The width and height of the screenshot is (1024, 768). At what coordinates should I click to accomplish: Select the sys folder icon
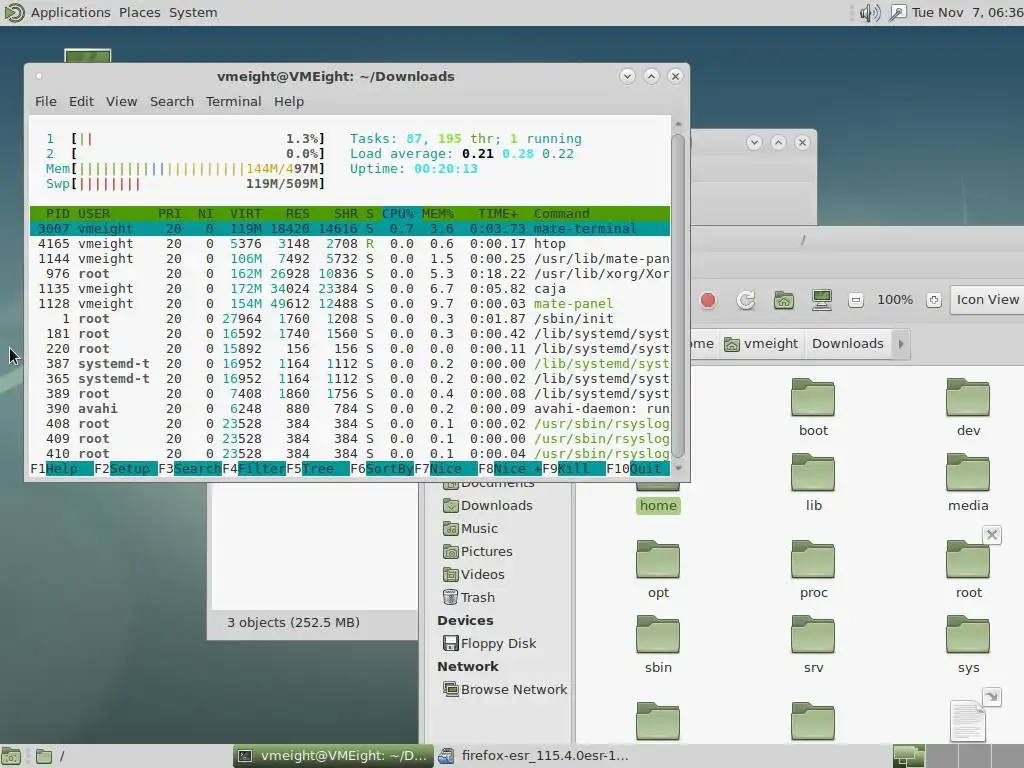pos(968,635)
